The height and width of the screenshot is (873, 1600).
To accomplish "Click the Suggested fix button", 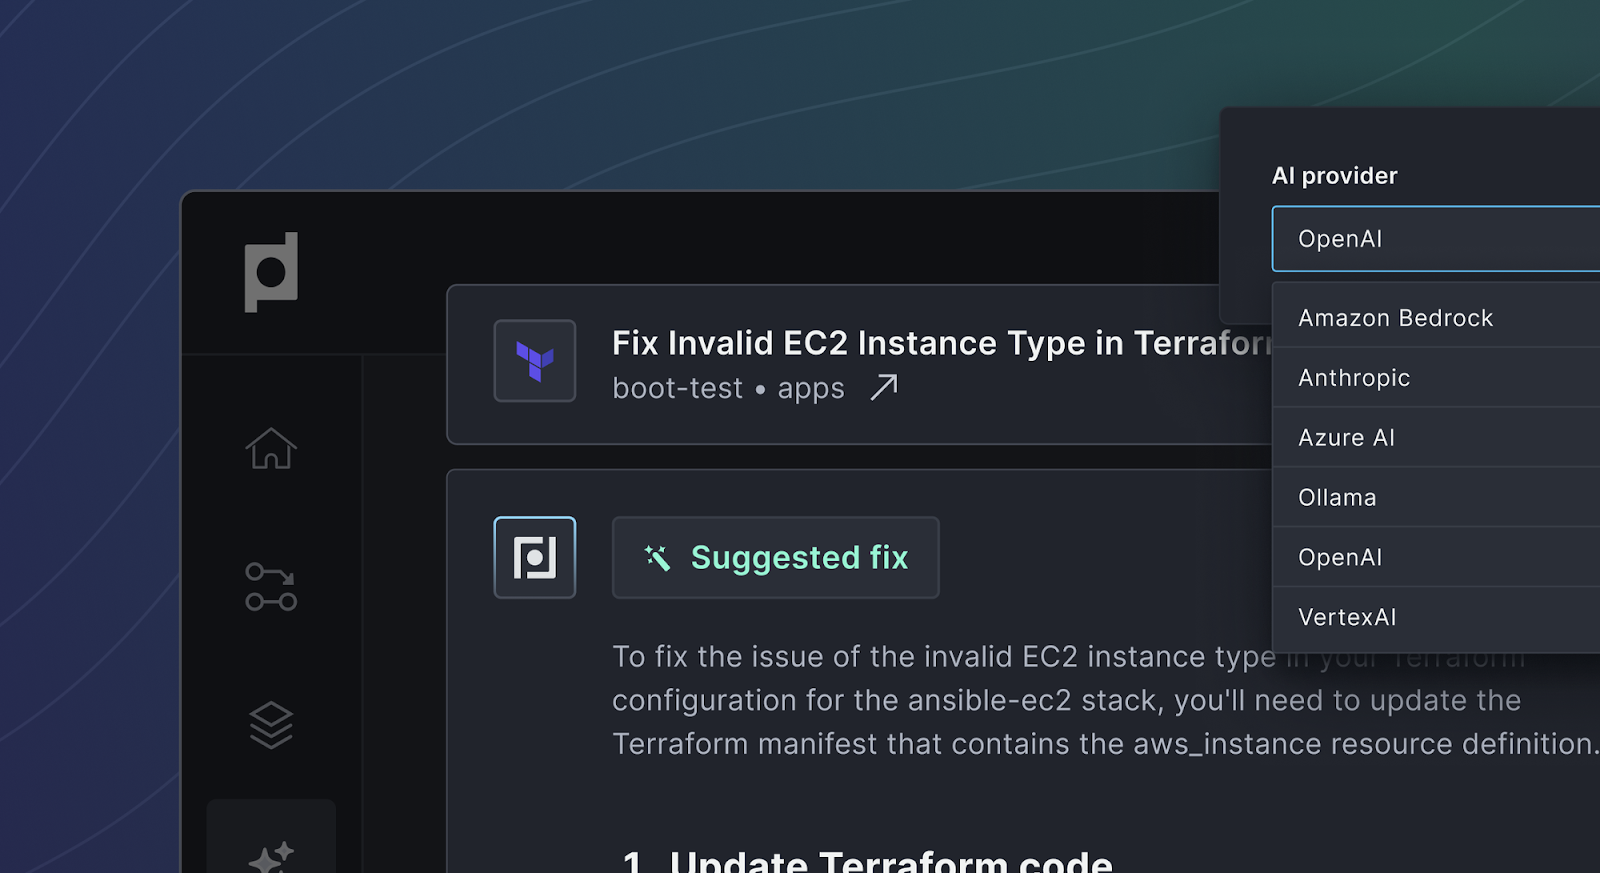I will tap(775, 558).
